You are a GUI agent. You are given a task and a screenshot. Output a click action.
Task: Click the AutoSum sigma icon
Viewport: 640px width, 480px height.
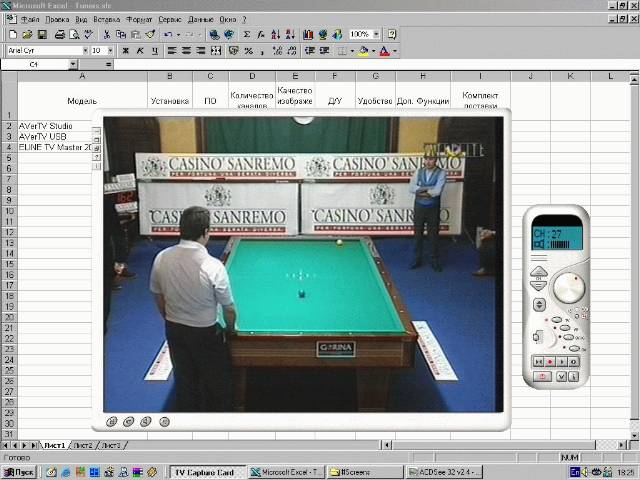pos(247,35)
